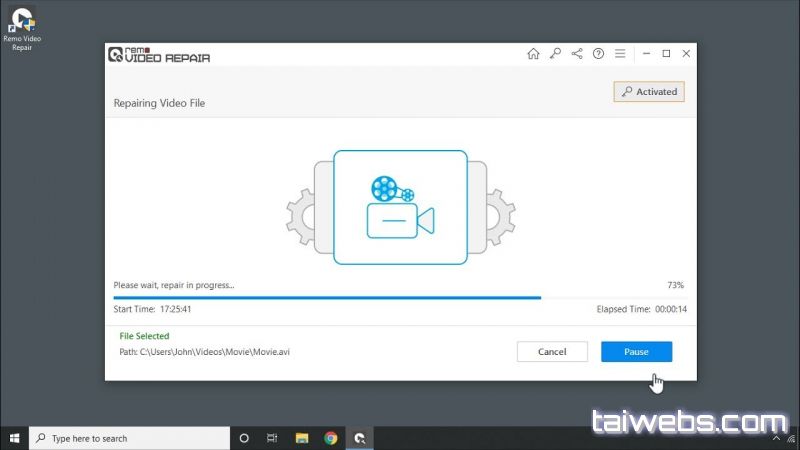The image size is (800, 450).
Task: Open Remo Video Repair desktop shortcut
Action: pyautogui.click(x=22, y=29)
